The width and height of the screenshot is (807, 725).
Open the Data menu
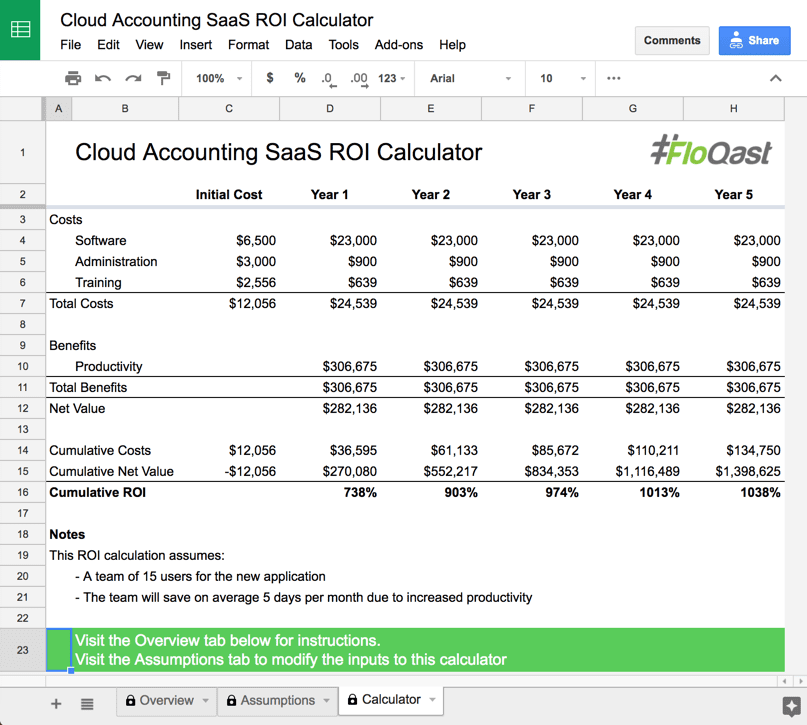[299, 45]
